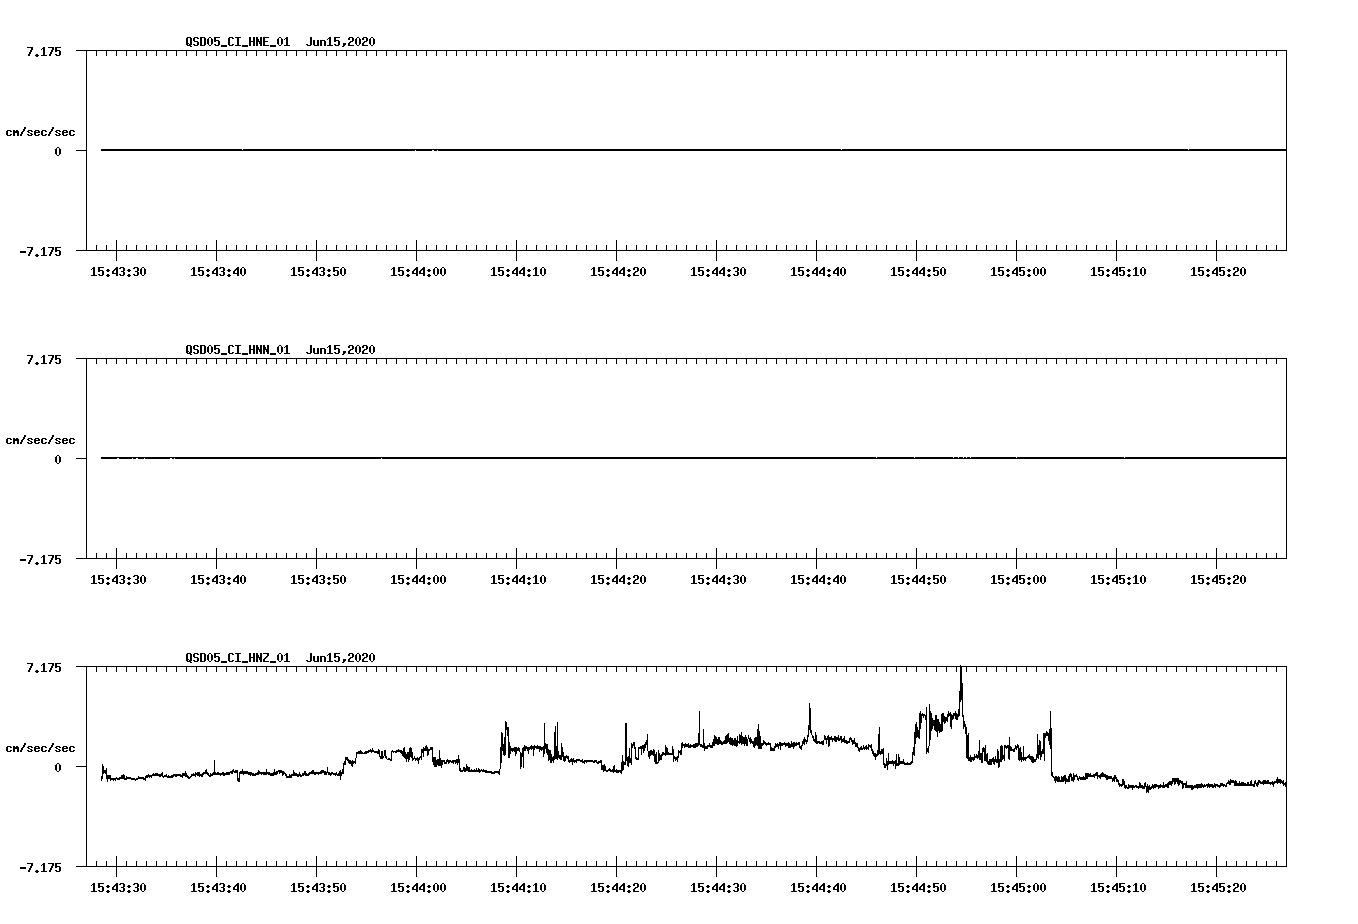
Task: Click the 15:45:10 time label under the HNZ plot
Action: pyautogui.click(x=1118, y=887)
